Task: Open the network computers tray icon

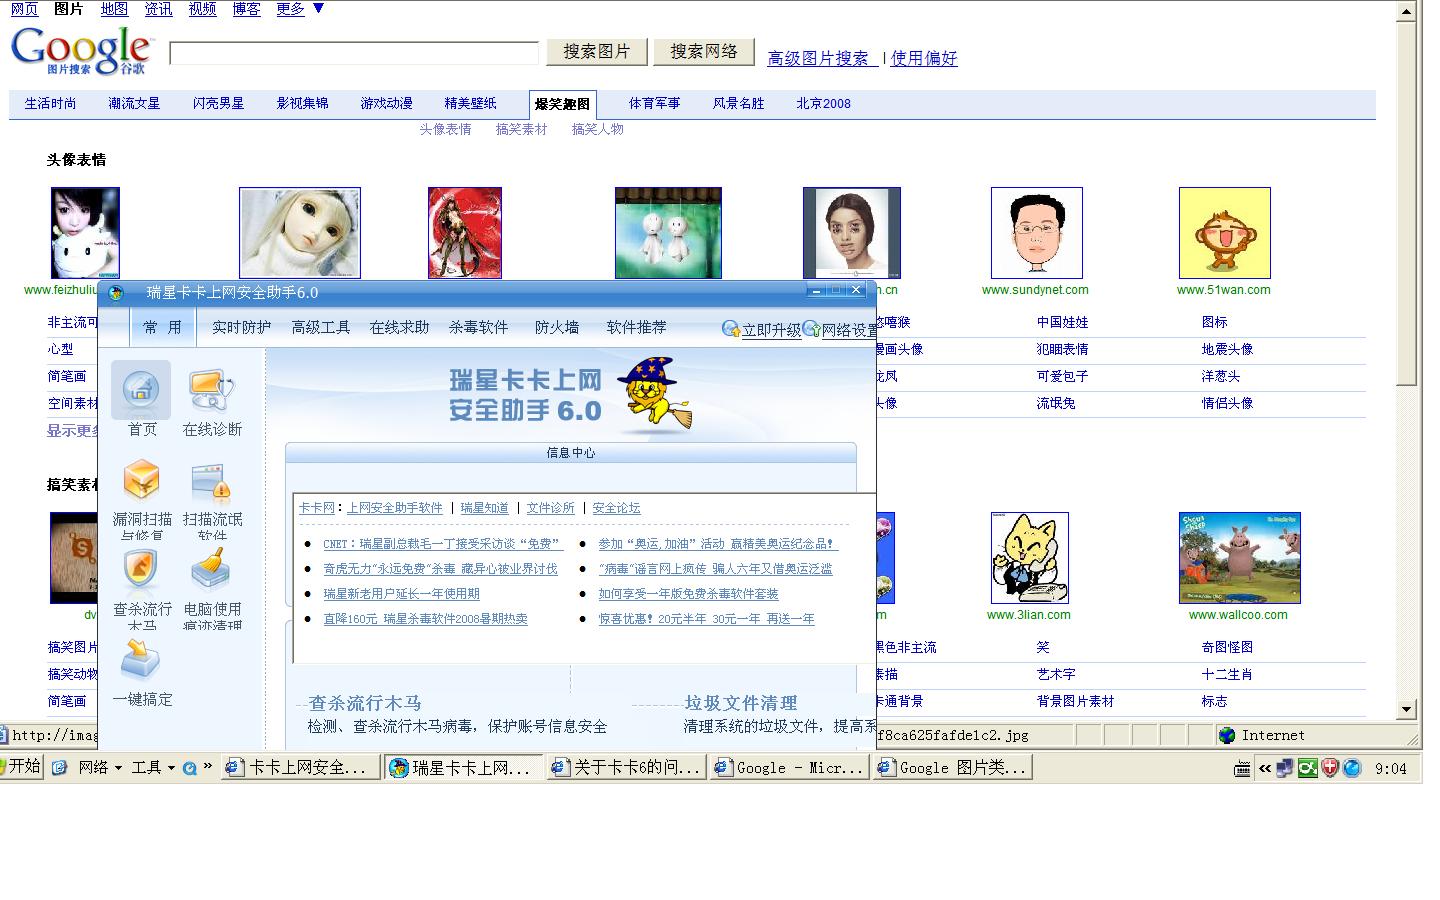Action: point(1286,768)
